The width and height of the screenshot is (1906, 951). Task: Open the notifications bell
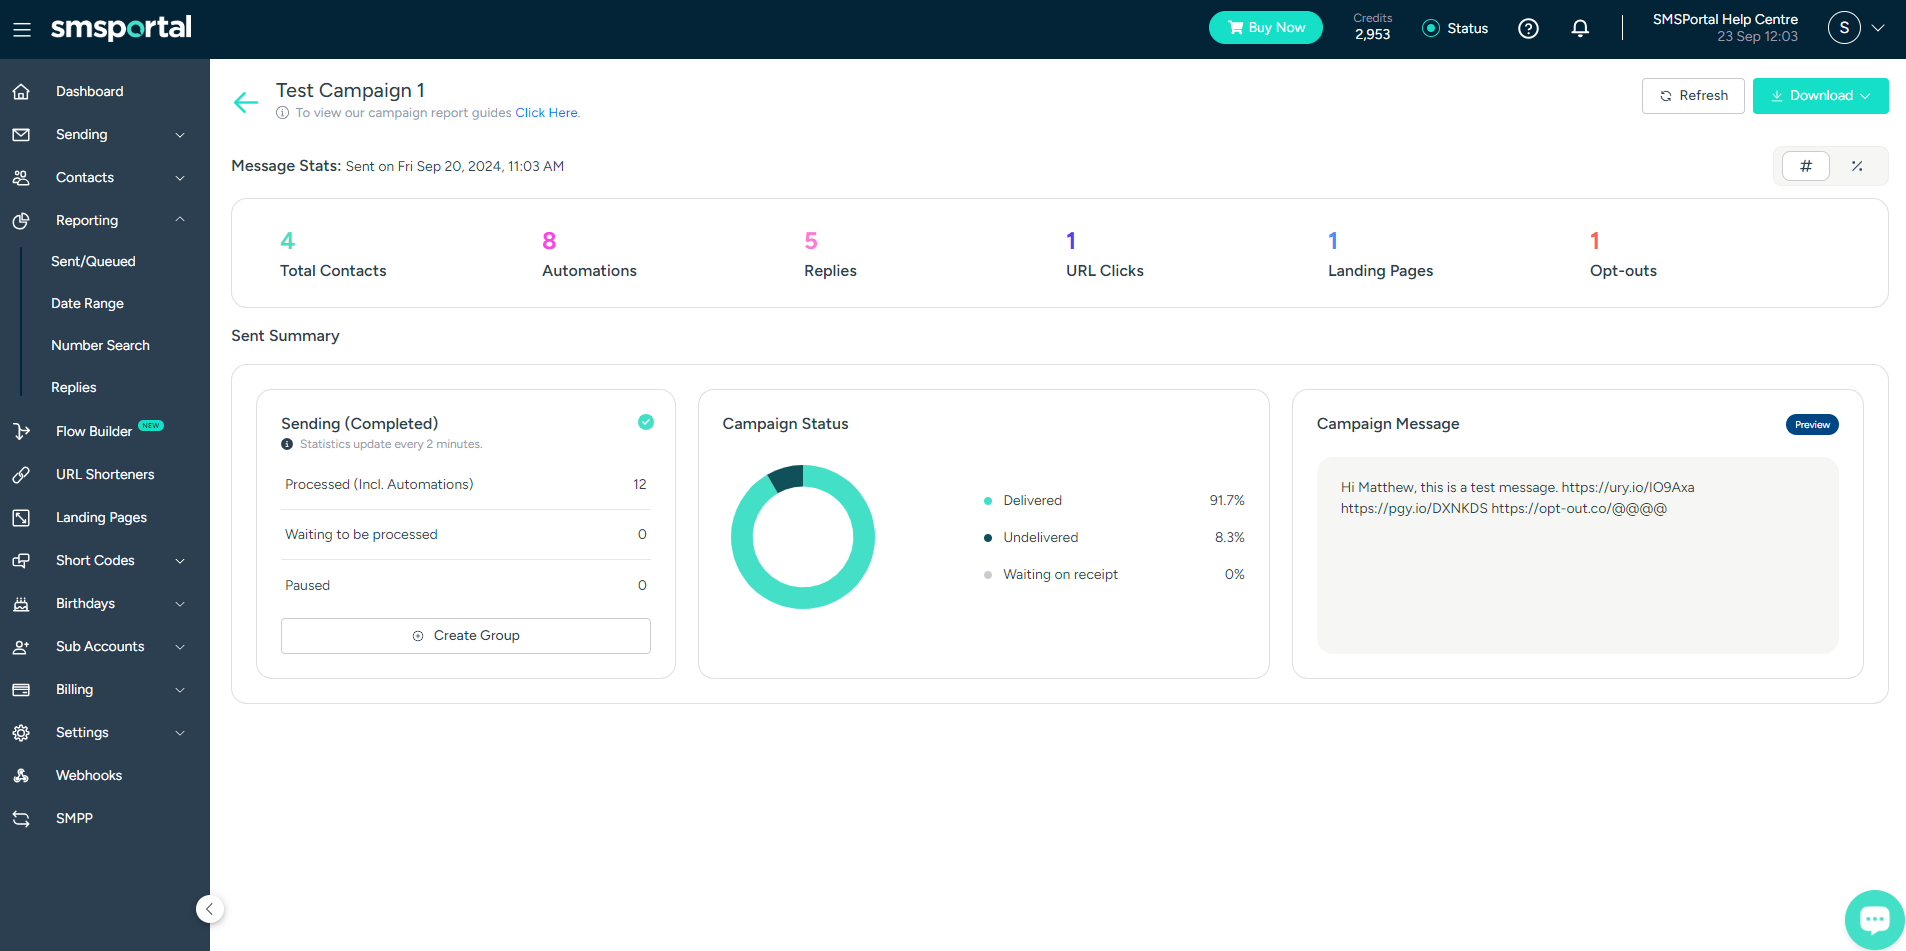pos(1580,28)
